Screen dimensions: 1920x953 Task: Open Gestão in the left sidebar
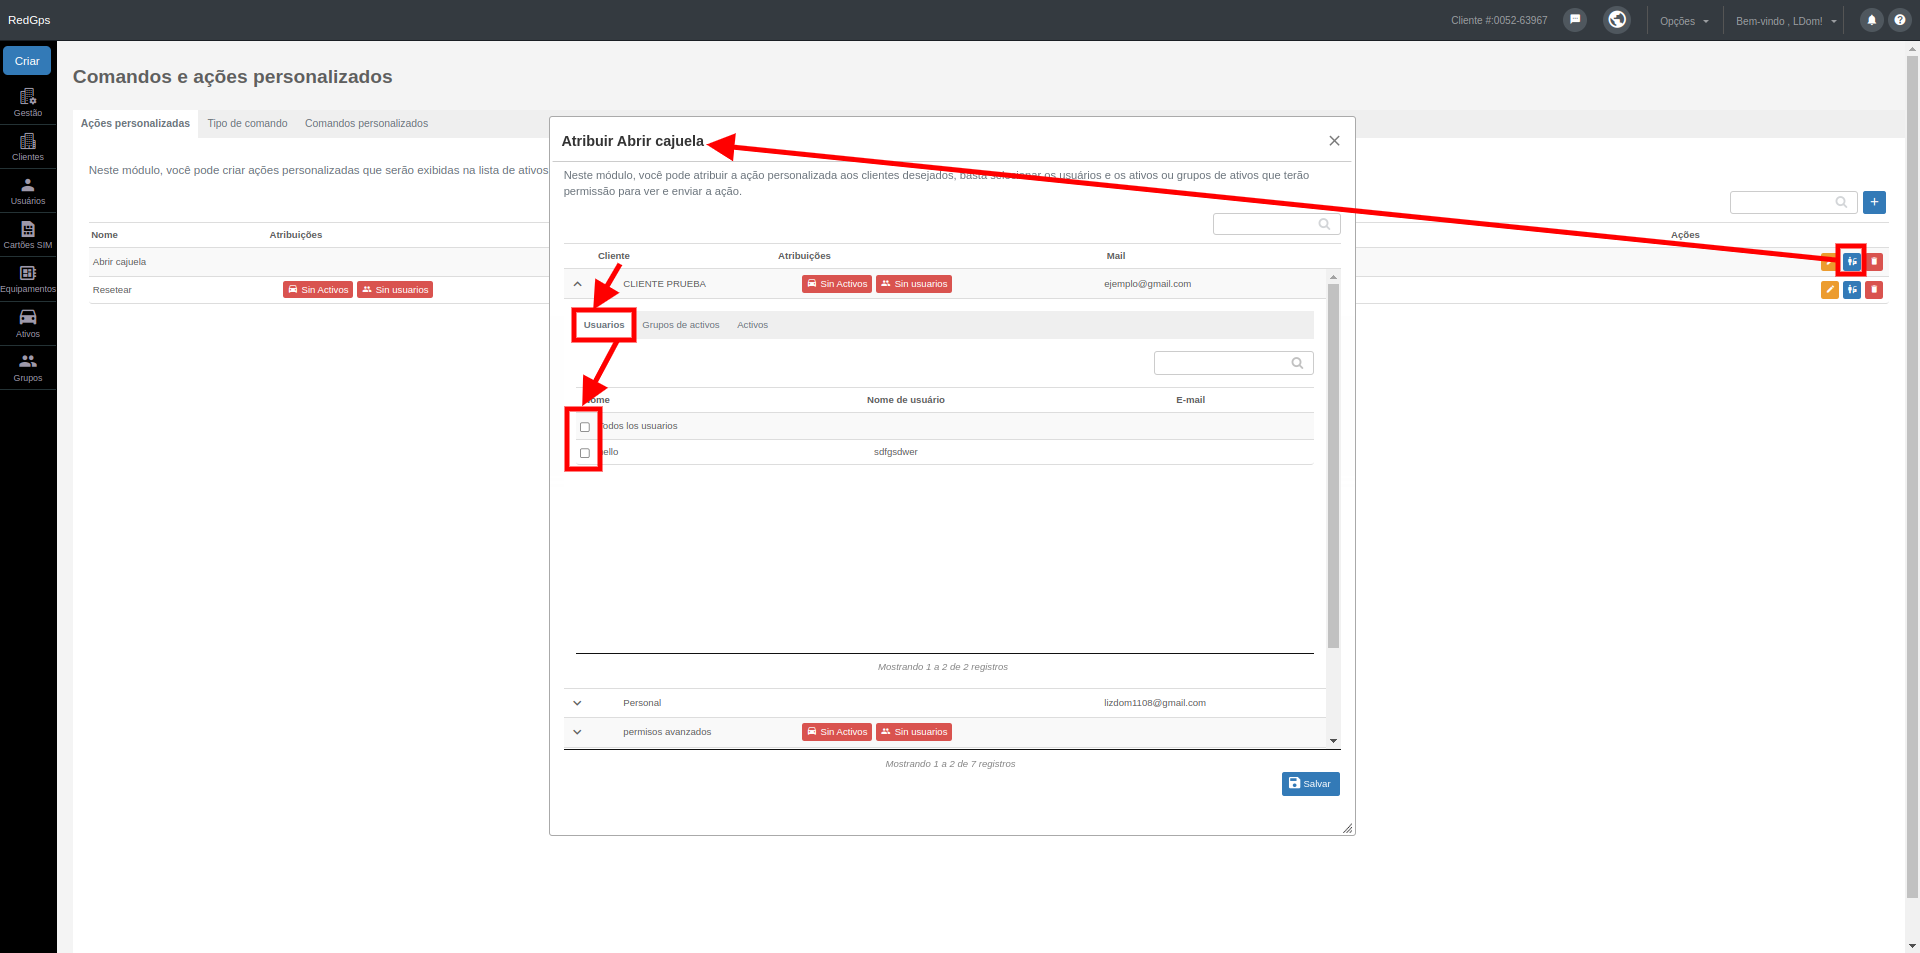(x=28, y=102)
